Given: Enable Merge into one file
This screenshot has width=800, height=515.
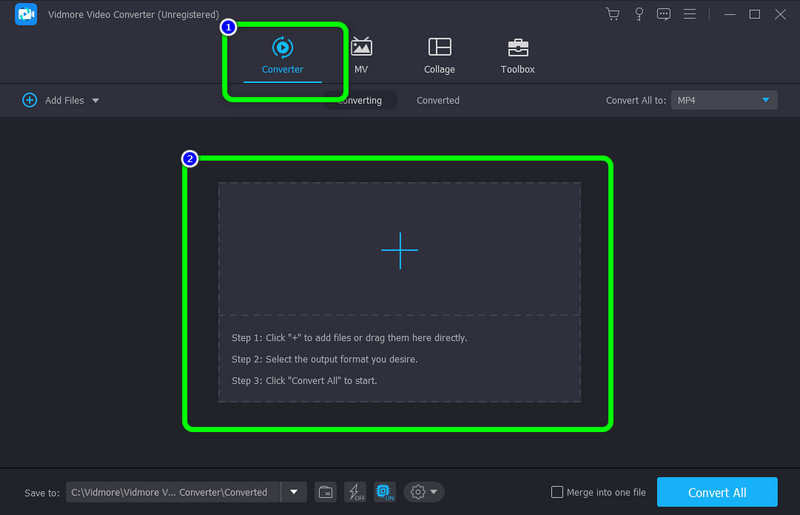Looking at the screenshot, I should click(557, 492).
